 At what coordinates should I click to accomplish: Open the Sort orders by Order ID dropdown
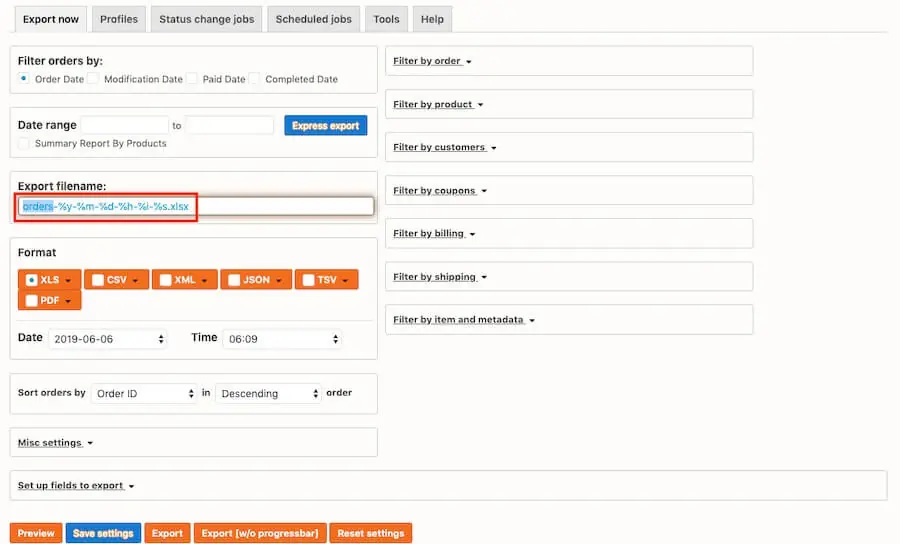144,394
